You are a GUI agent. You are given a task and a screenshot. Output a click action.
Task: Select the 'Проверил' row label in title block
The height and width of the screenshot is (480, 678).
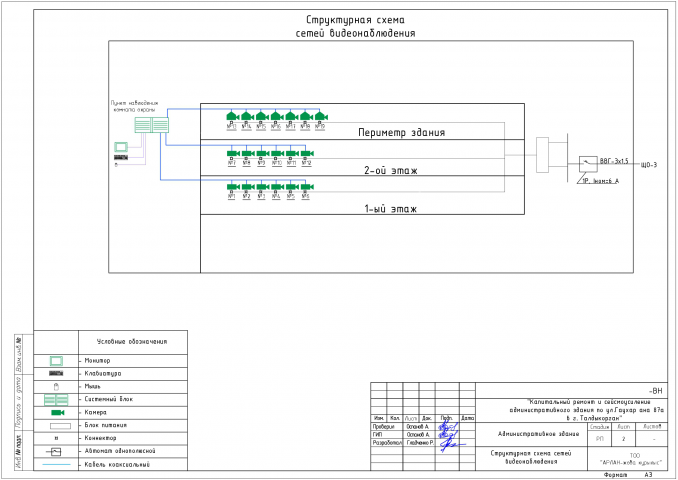(x=383, y=426)
